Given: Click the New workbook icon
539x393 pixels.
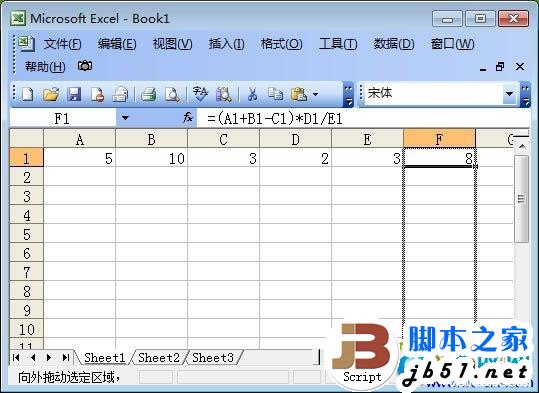Looking at the screenshot, I should tap(27, 94).
